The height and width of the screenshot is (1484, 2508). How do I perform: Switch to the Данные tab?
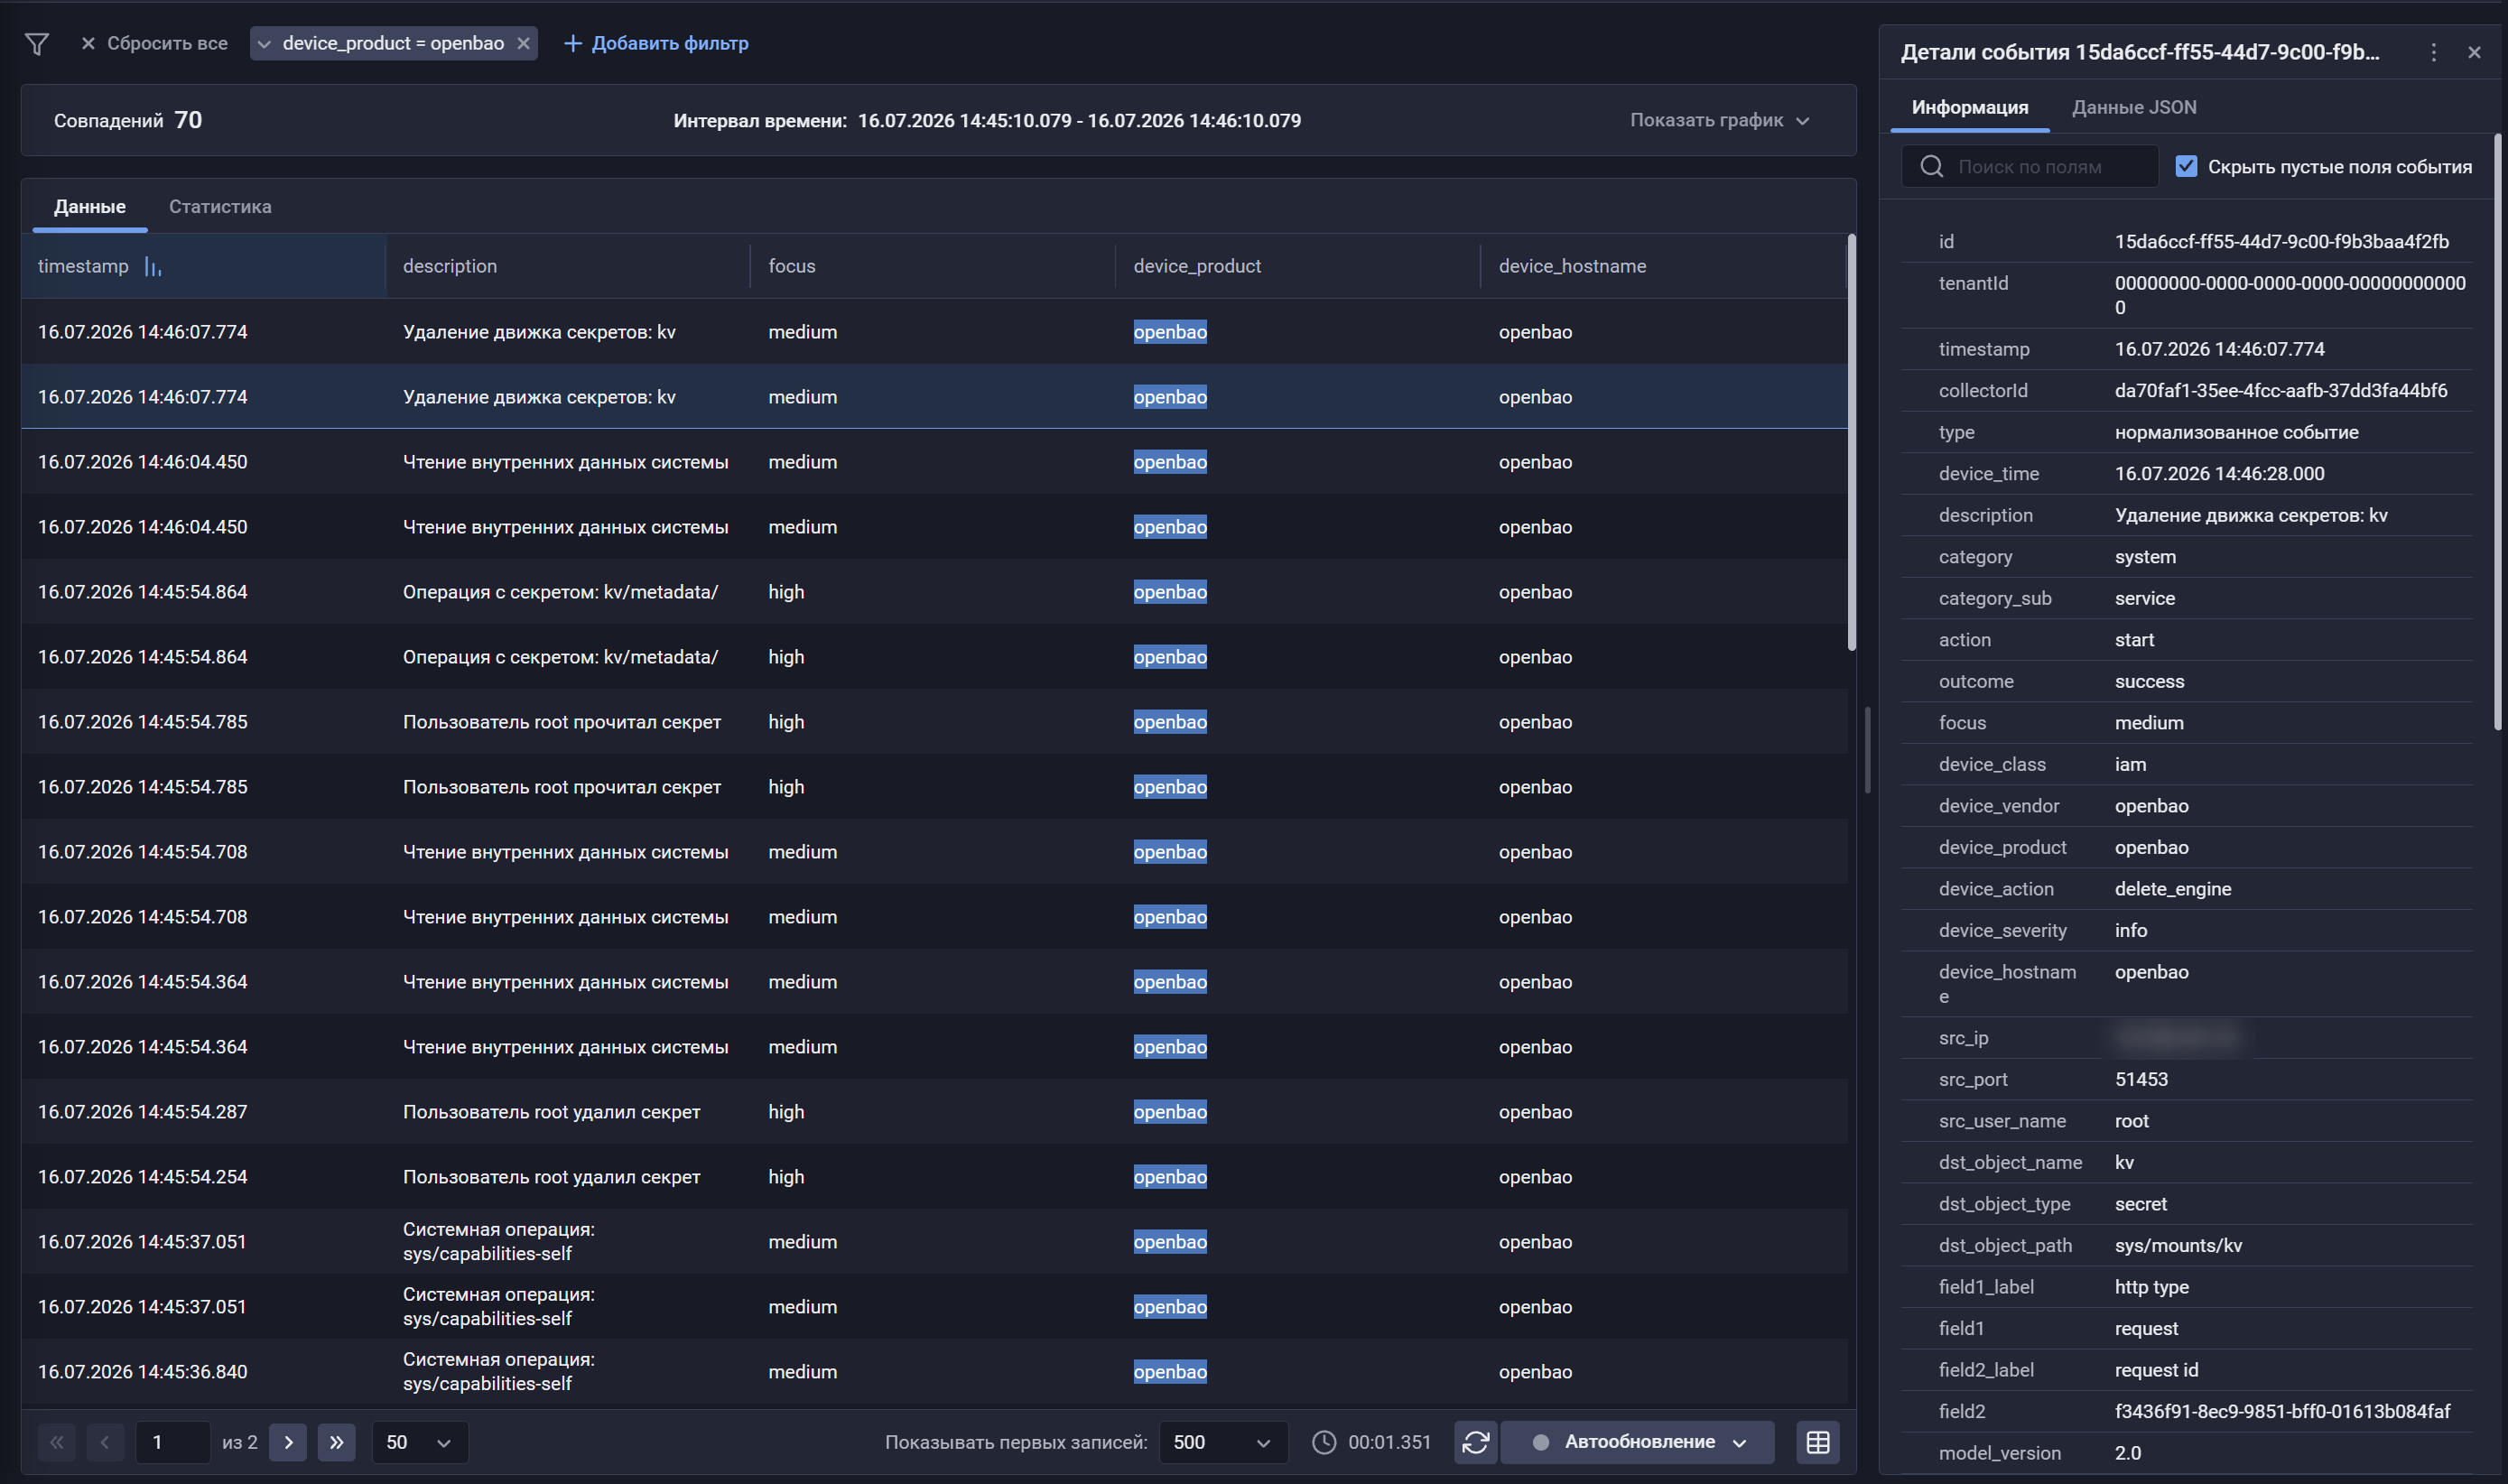[90, 207]
